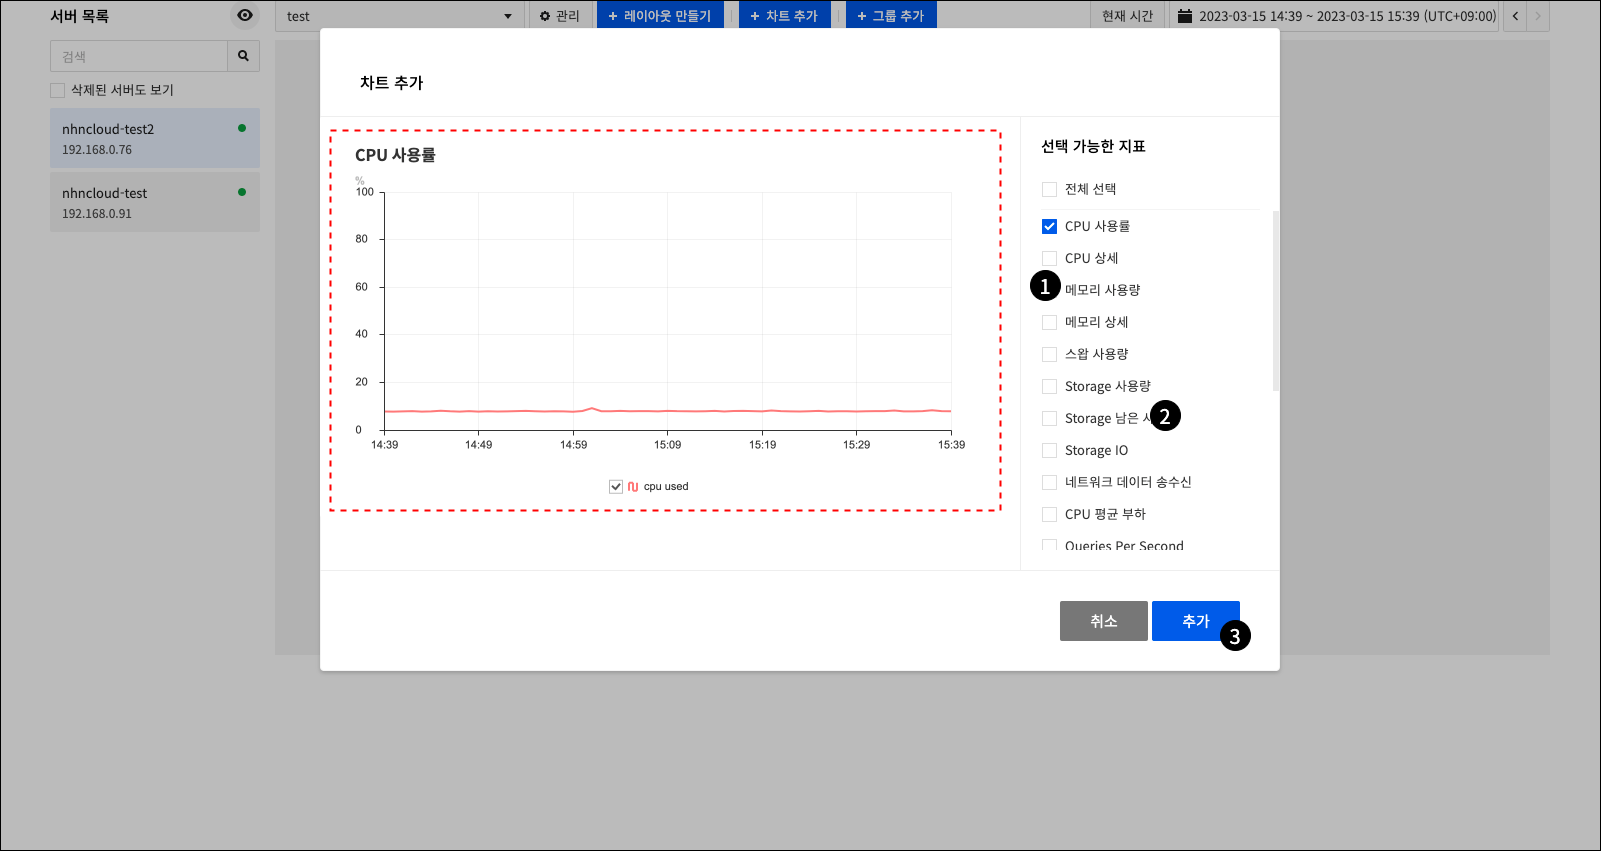Image resolution: width=1601 pixels, height=851 pixels.
Task: Check the 네트워크 데이터 송수신 checkbox
Action: pyautogui.click(x=1049, y=482)
